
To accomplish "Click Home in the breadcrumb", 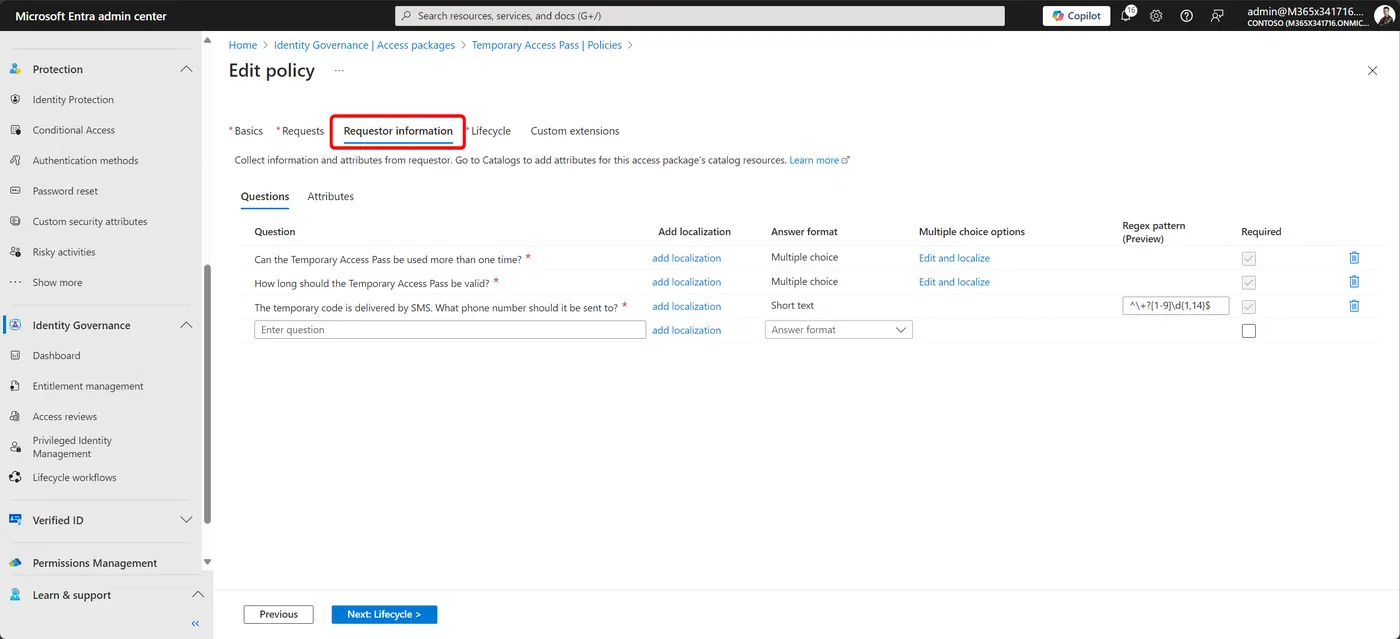I will [x=243, y=45].
